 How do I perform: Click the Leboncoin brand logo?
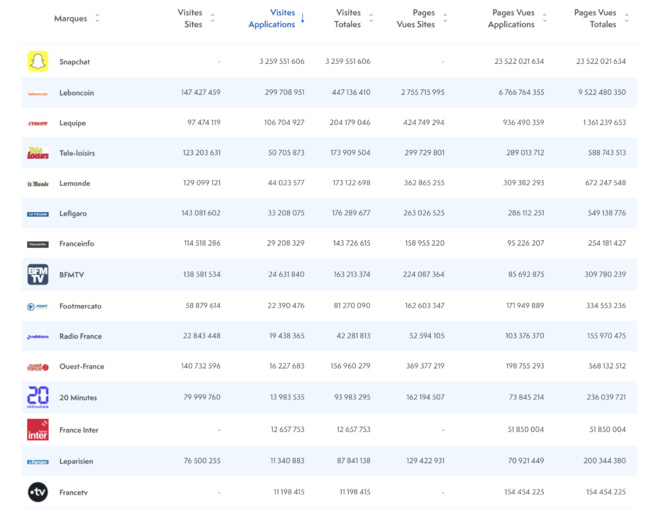pyautogui.click(x=37, y=93)
